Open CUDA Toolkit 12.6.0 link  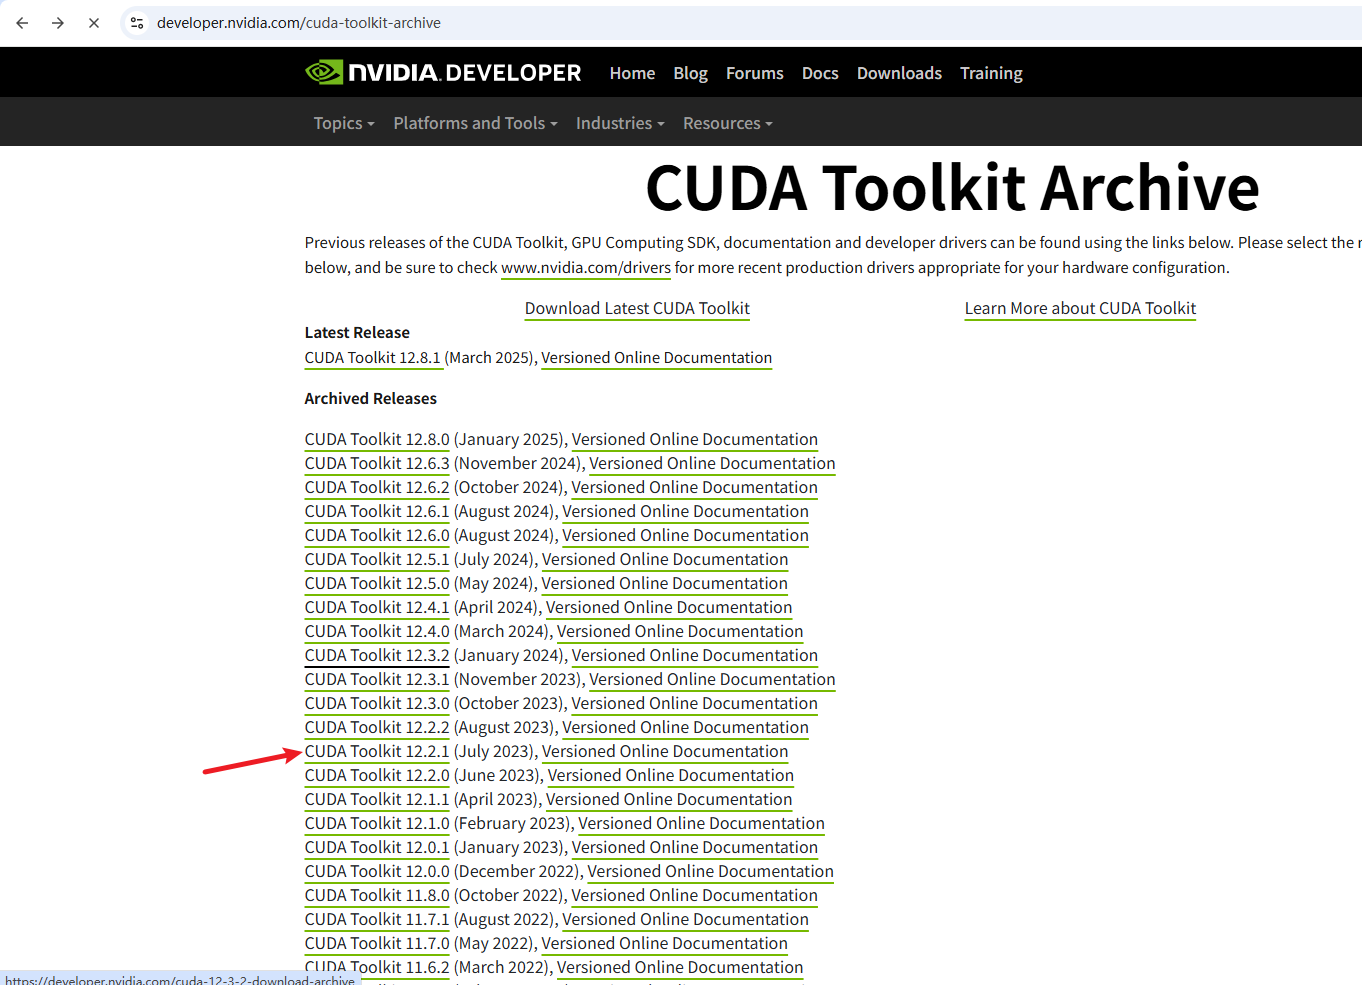click(377, 535)
